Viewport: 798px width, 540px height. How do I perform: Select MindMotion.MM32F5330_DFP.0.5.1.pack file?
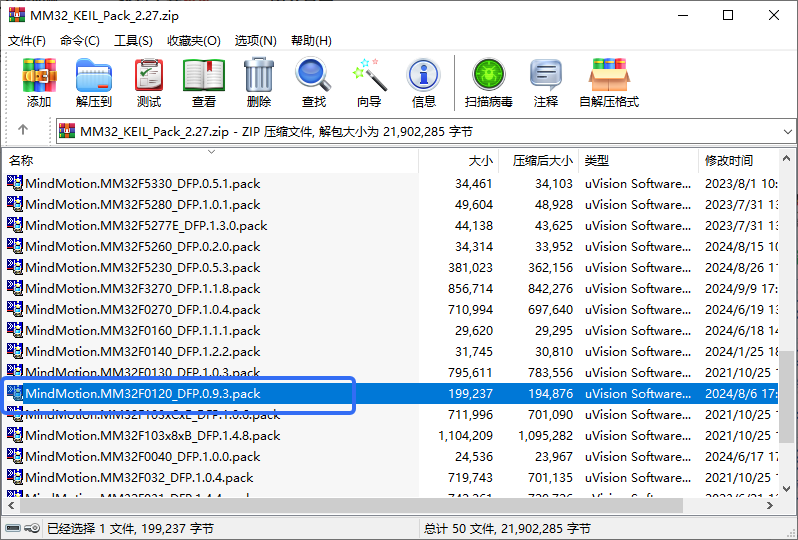click(x=142, y=183)
